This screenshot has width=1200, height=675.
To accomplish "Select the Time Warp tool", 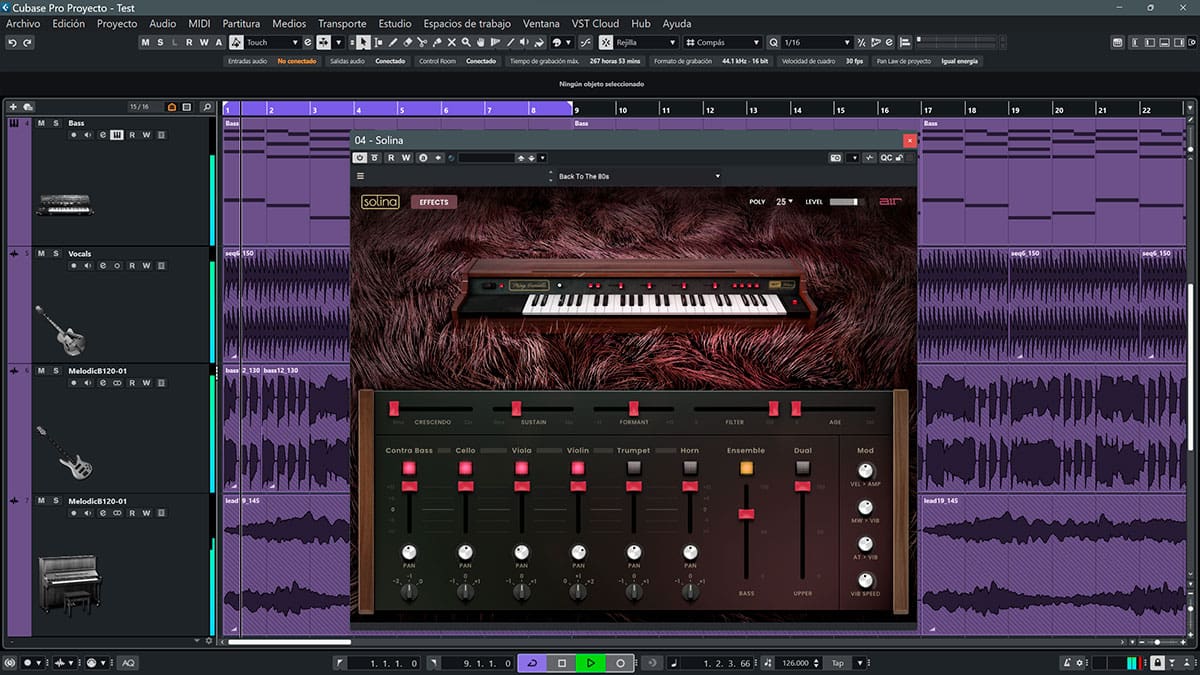I will (x=497, y=43).
